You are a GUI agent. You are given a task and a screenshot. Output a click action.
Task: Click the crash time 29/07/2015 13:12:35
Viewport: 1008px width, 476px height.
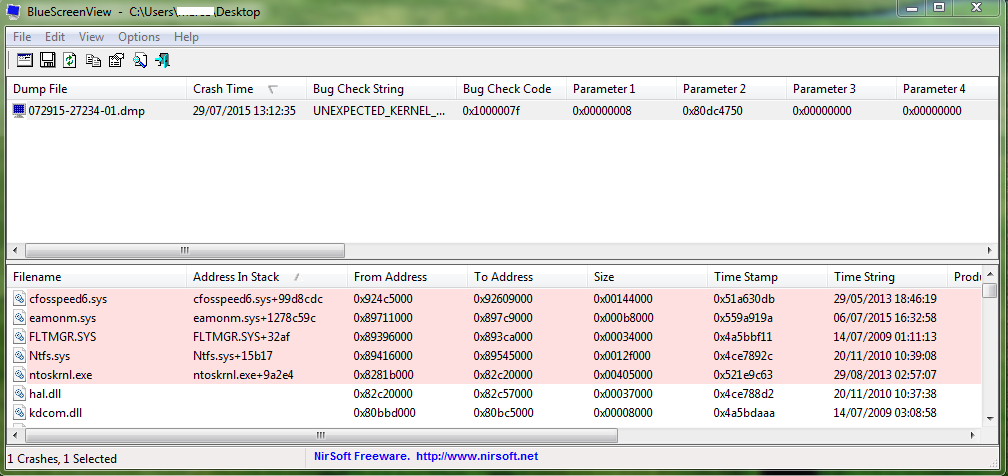click(244, 111)
